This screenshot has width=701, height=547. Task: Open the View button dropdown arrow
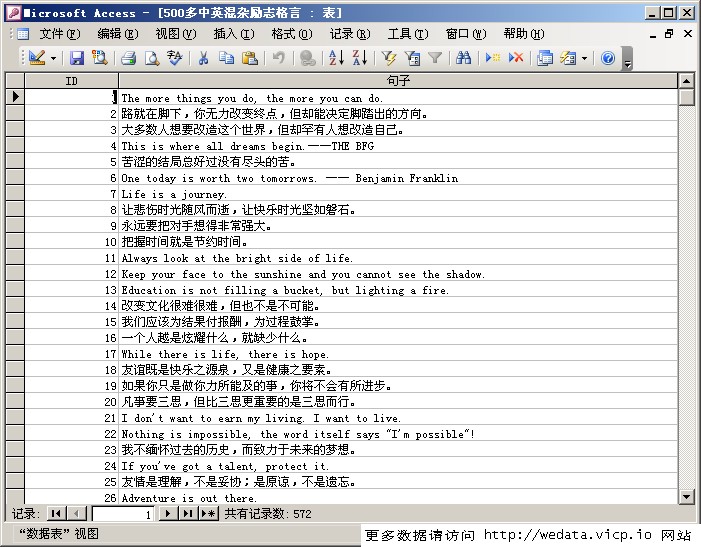click(53, 58)
